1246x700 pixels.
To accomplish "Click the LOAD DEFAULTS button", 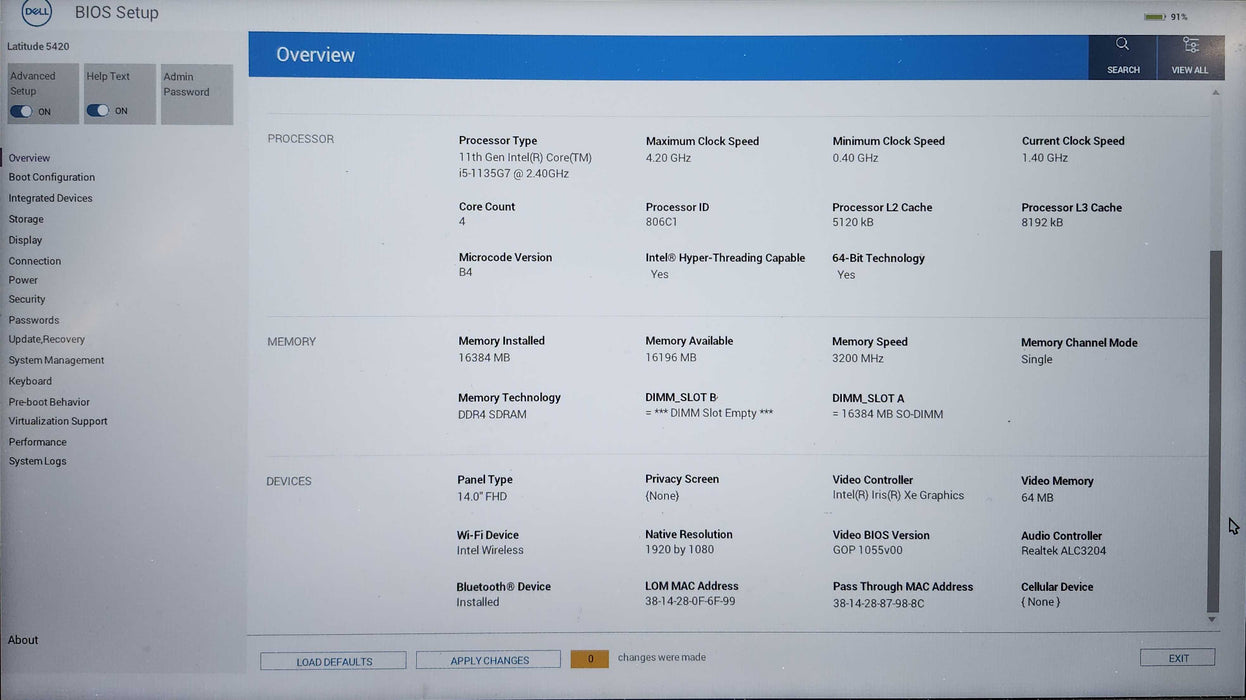I will coord(333,661).
